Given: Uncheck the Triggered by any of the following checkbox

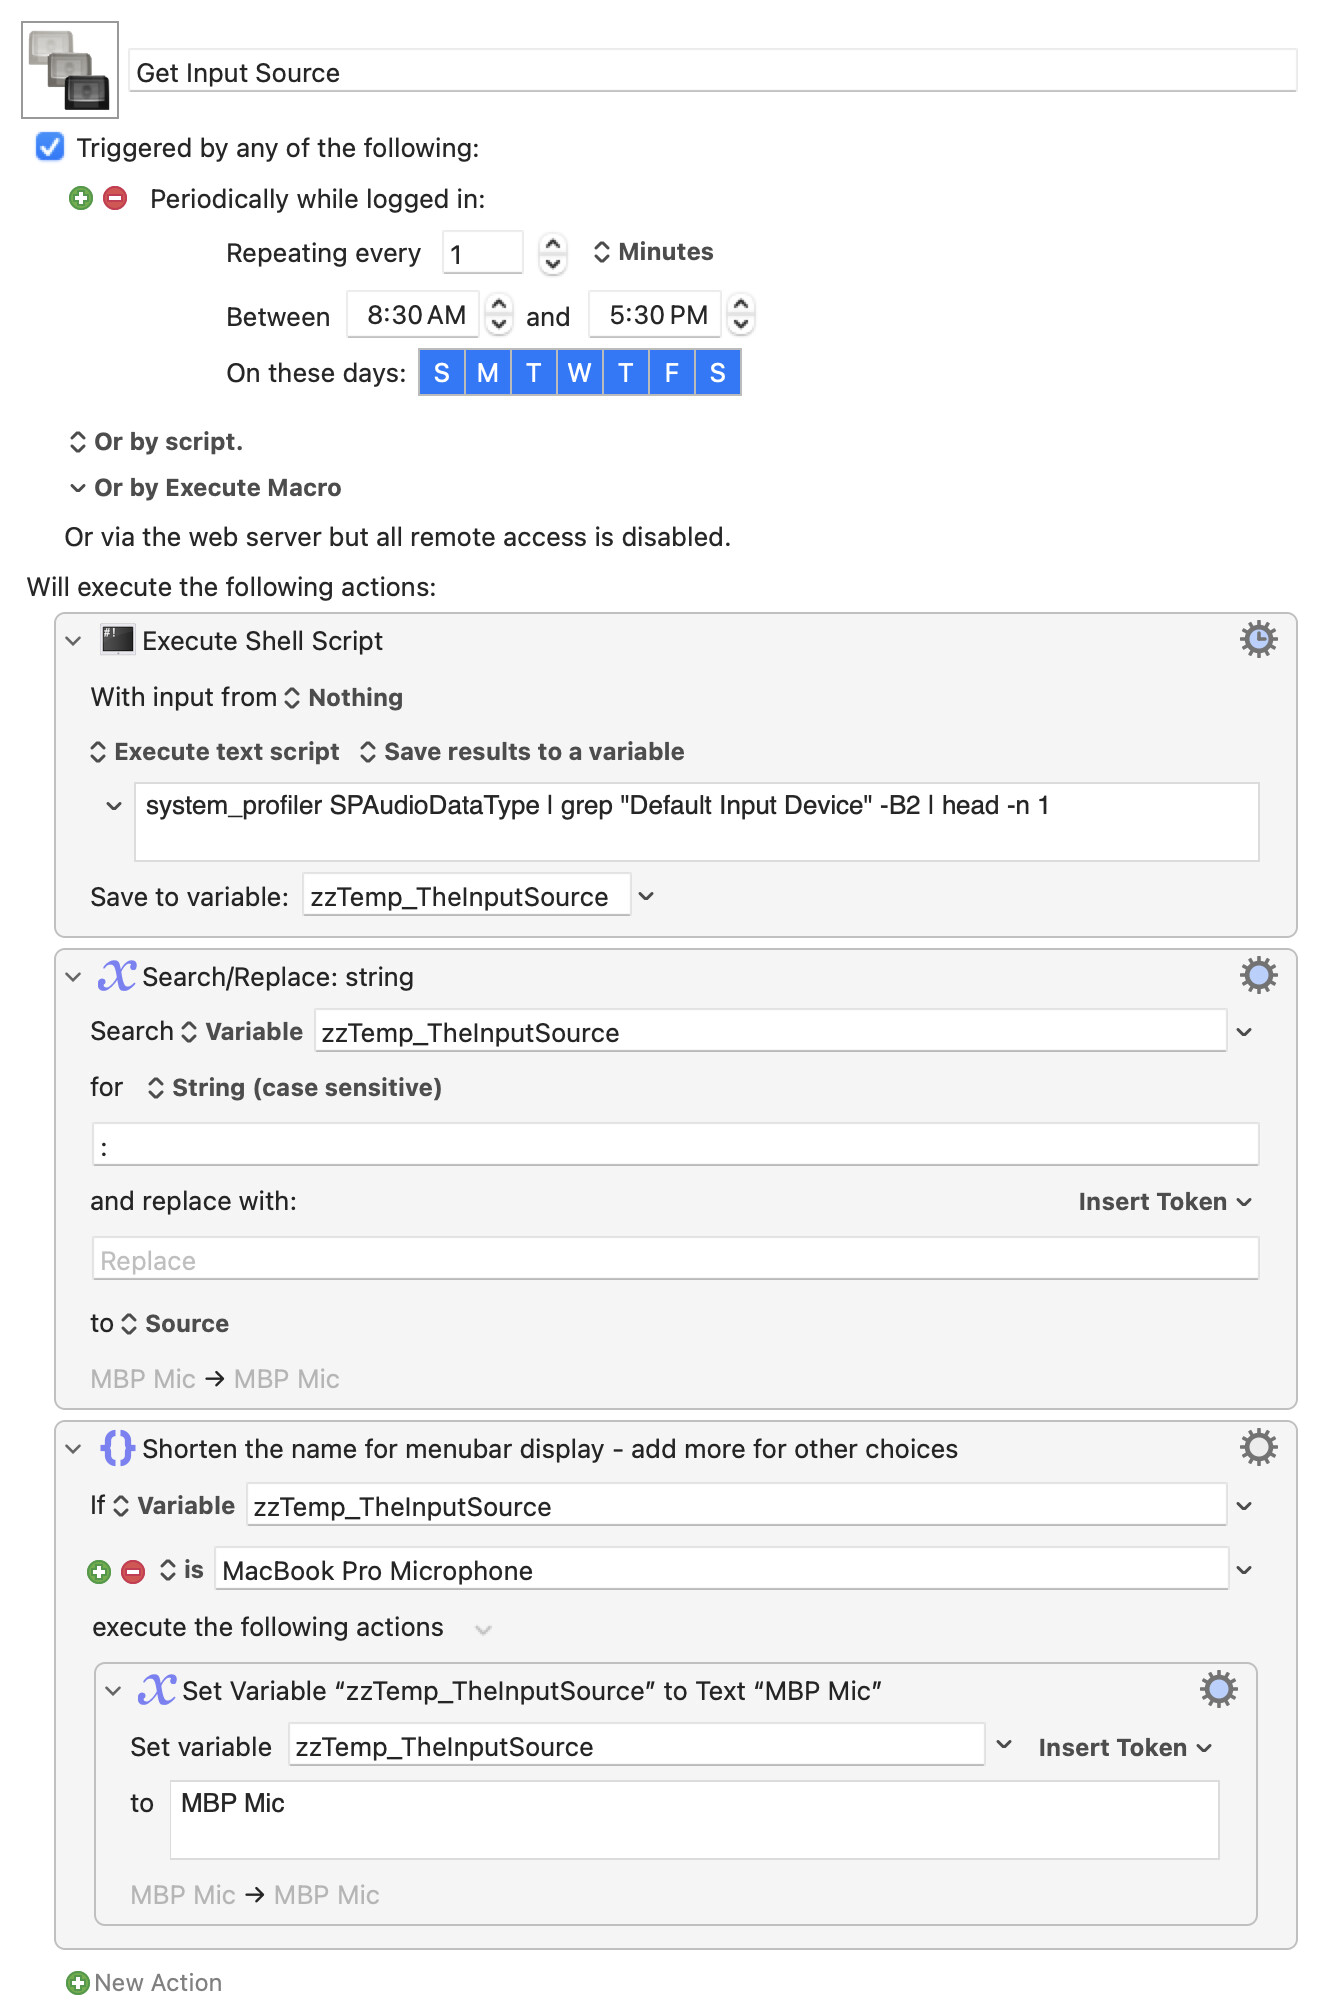Looking at the screenshot, I should click(x=50, y=147).
